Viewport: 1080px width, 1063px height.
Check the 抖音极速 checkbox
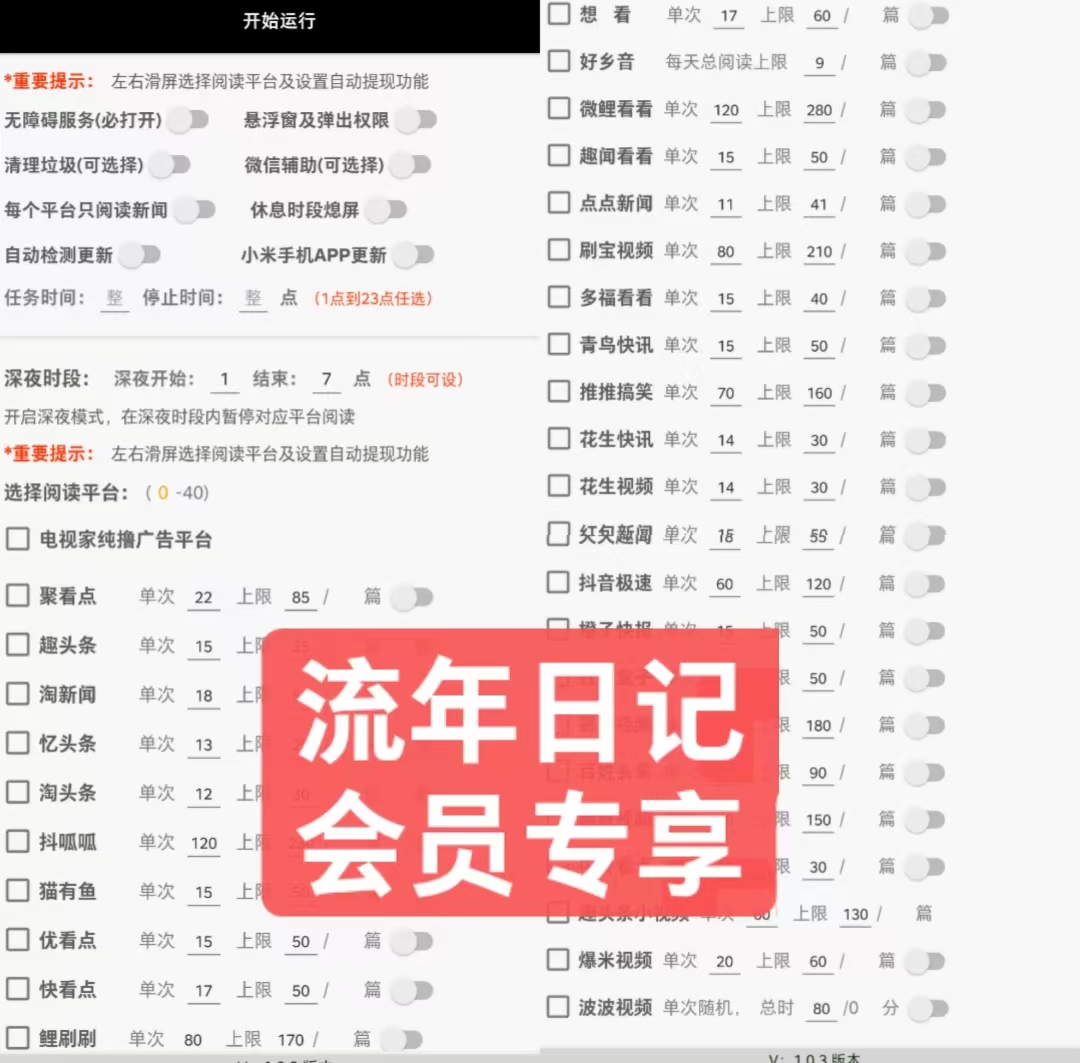557,583
